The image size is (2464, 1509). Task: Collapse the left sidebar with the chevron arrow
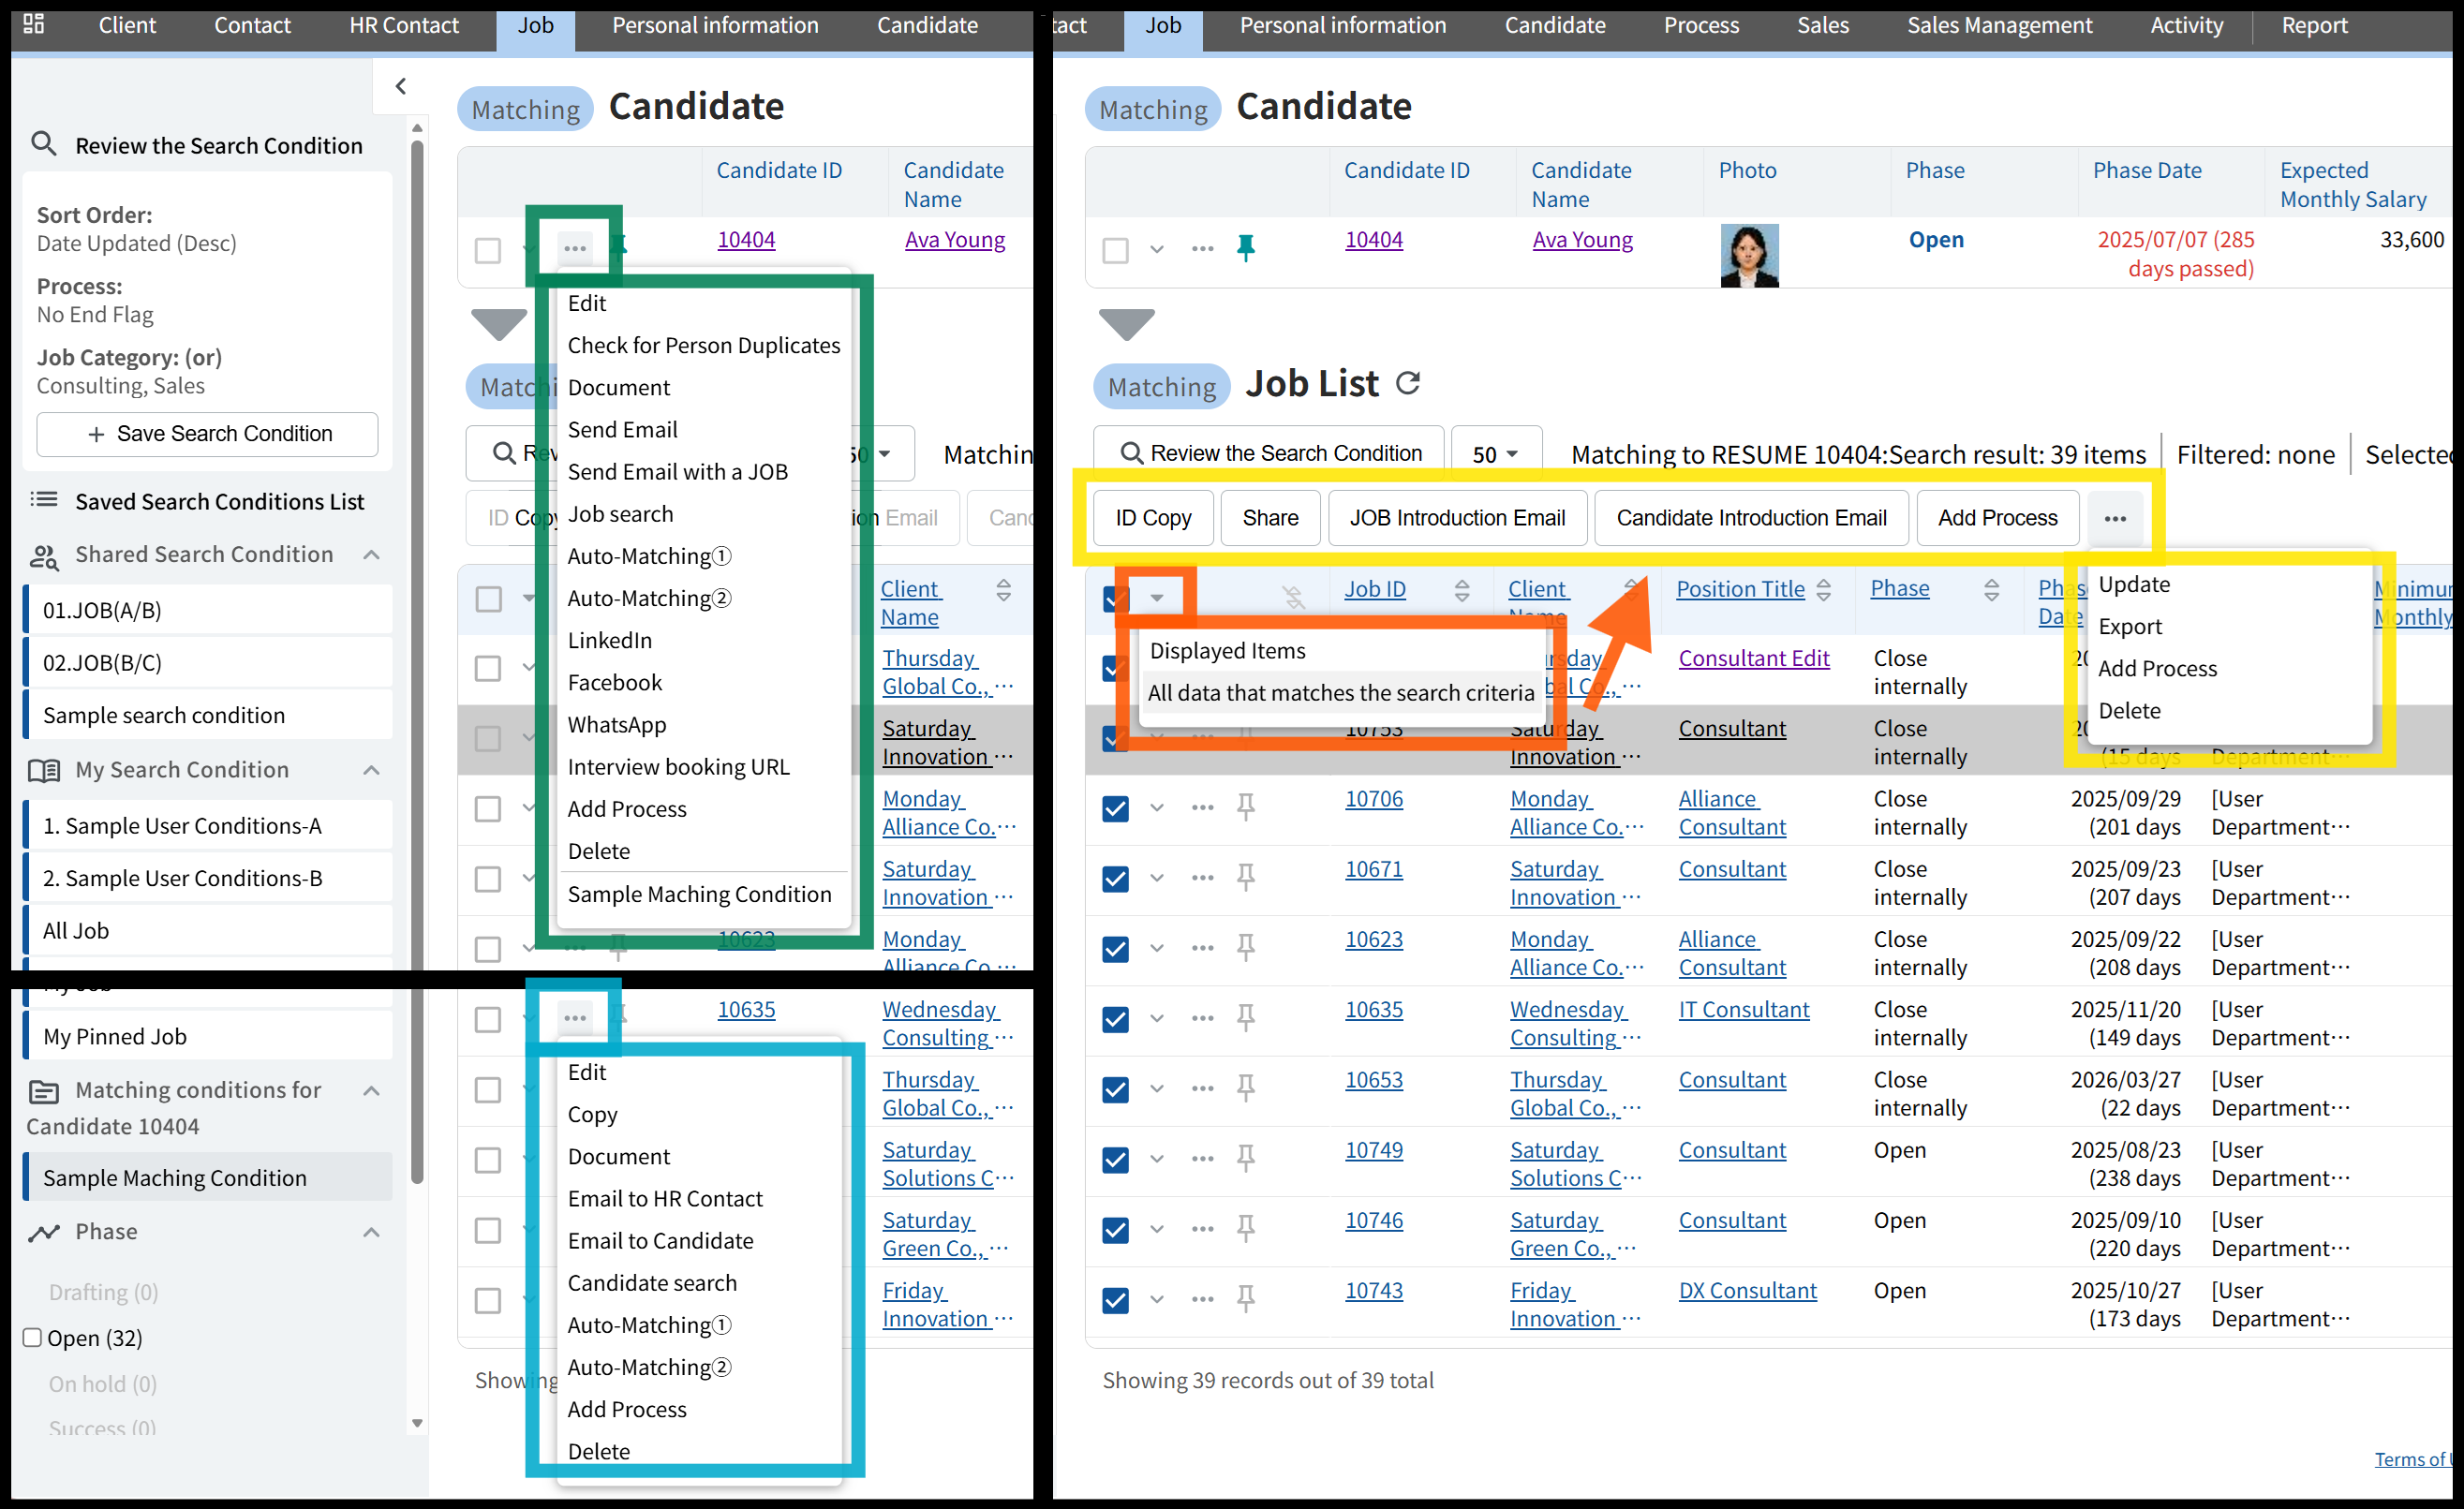pyautogui.click(x=401, y=86)
